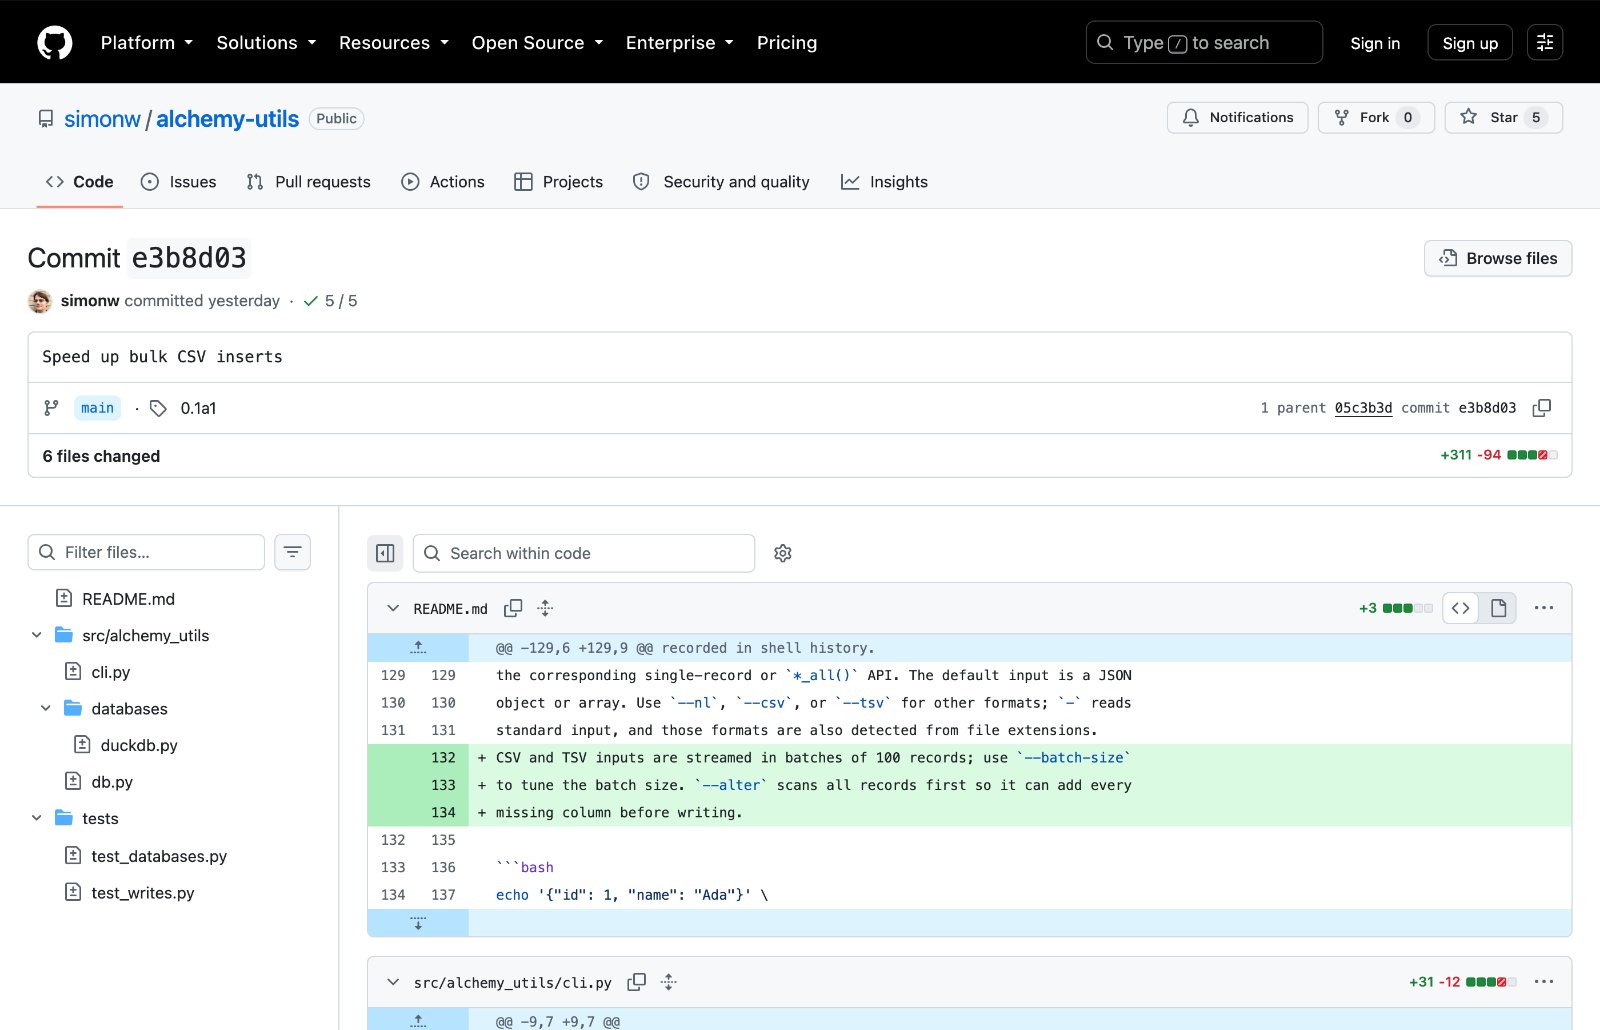Open more options for cli.py diff

1544,982
